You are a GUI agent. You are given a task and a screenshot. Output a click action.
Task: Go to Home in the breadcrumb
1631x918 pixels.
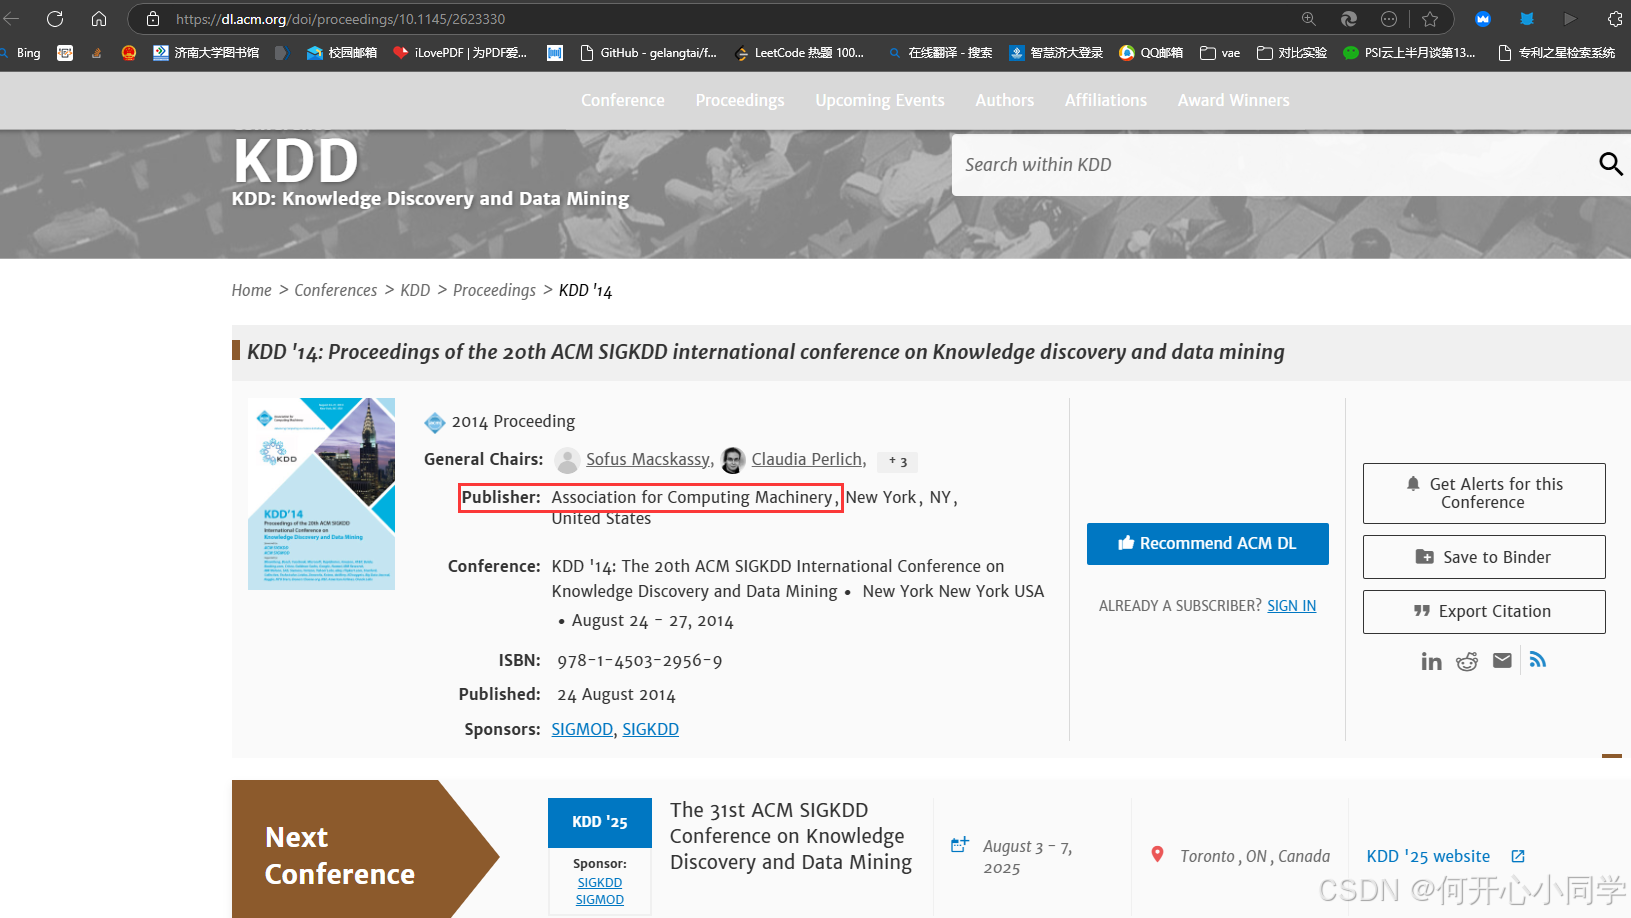click(x=251, y=290)
